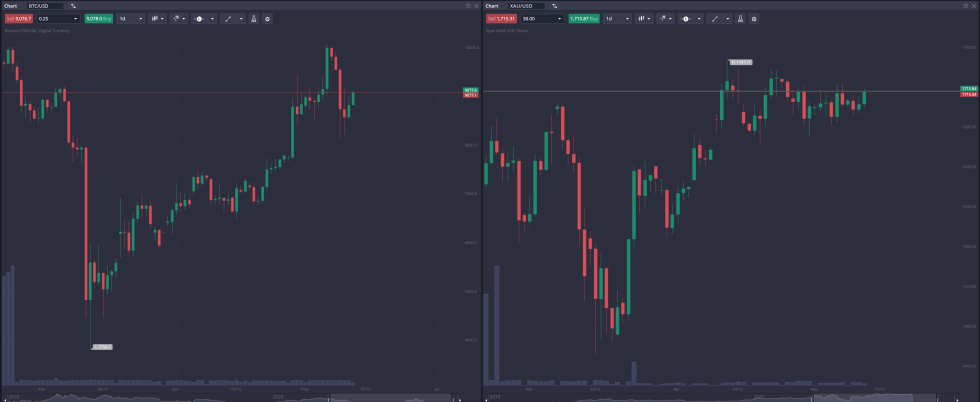Screen dimensions: 980x402
Task: Click the BTC/USD symbol input field
Action: (x=44, y=5)
